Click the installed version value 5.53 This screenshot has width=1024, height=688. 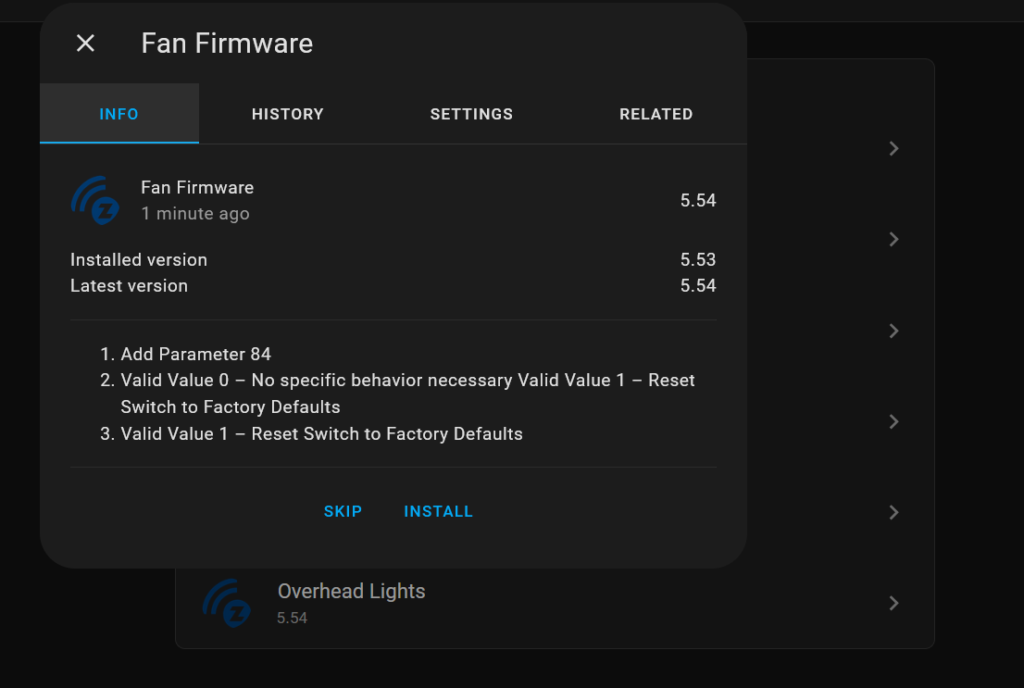[698, 260]
